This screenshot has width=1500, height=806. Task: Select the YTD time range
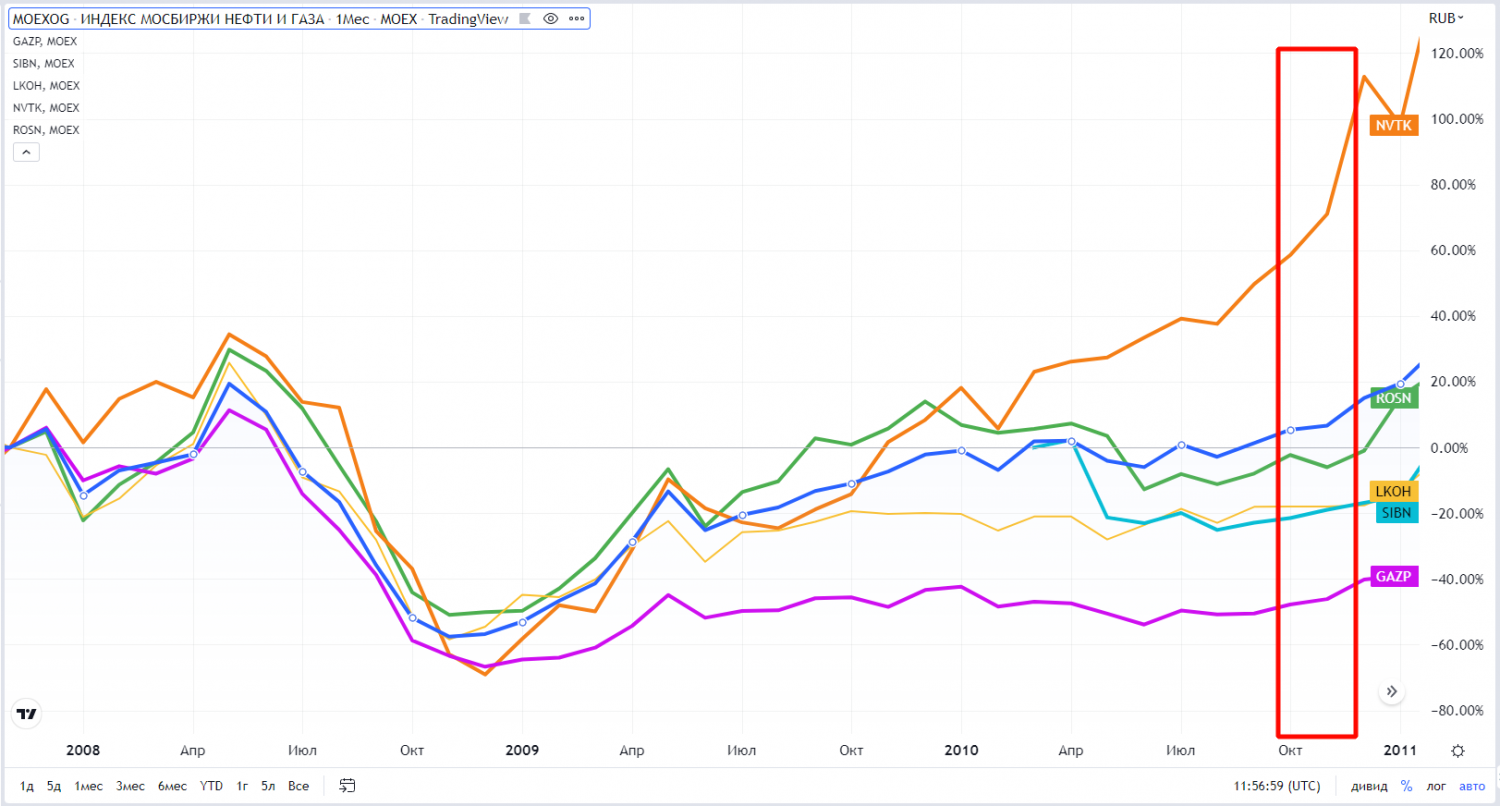click(x=211, y=785)
